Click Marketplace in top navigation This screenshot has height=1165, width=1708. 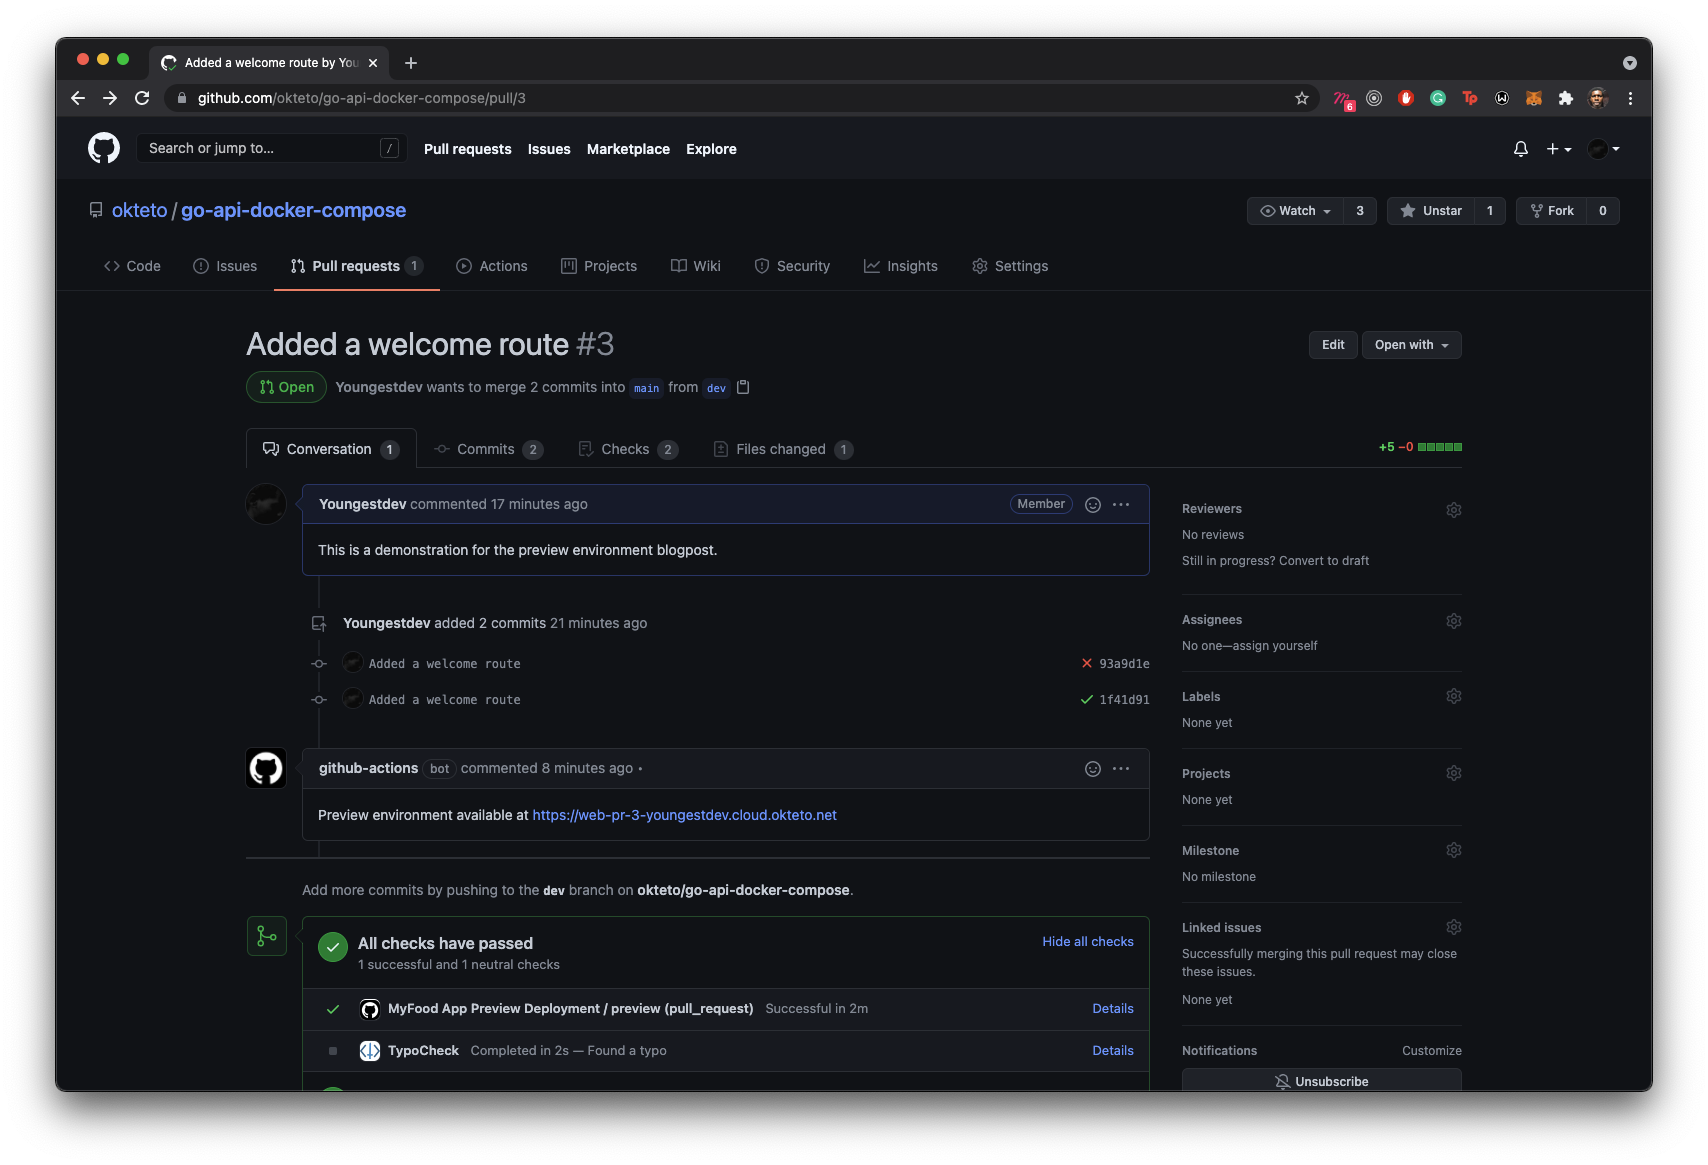[628, 149]
